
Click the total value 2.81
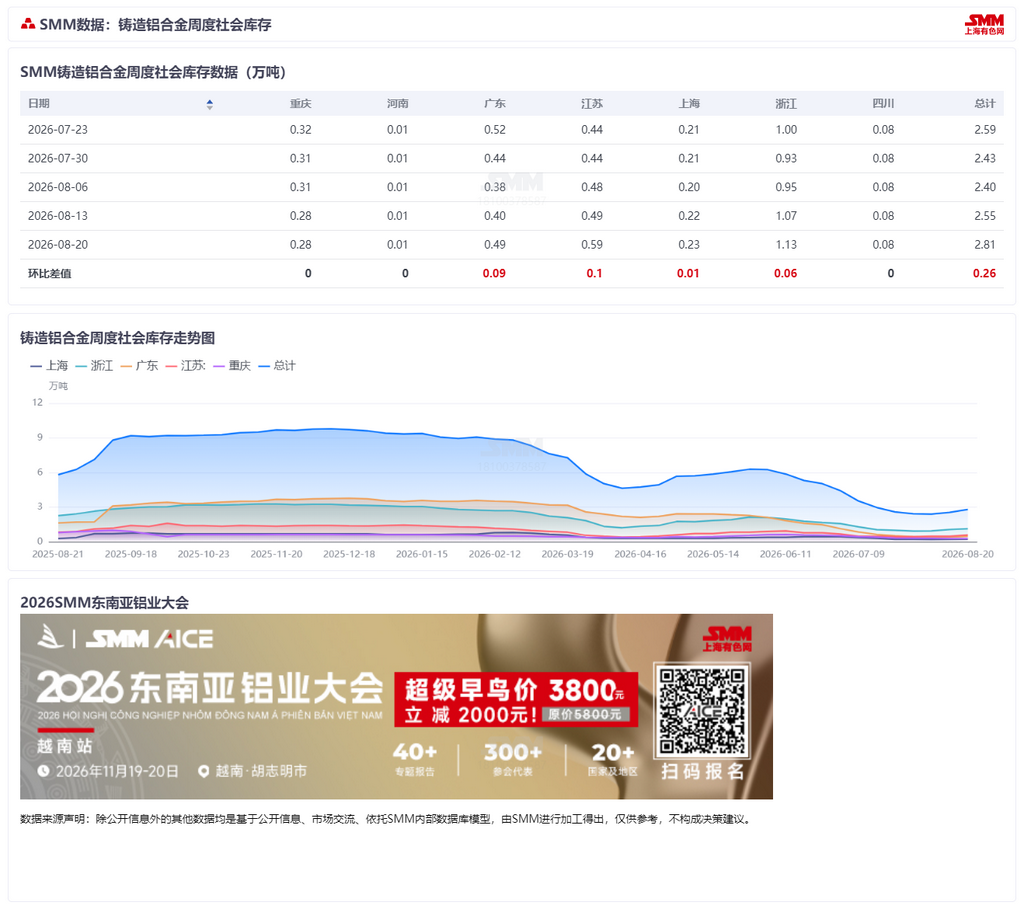point(985,244)
